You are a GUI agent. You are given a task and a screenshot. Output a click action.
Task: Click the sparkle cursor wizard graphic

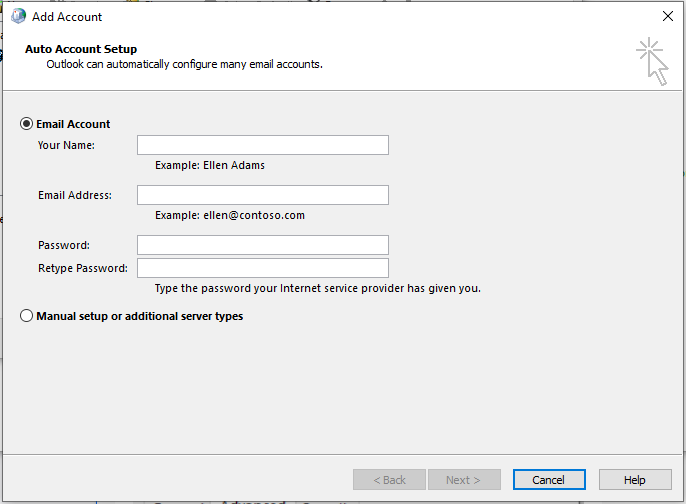652,61
